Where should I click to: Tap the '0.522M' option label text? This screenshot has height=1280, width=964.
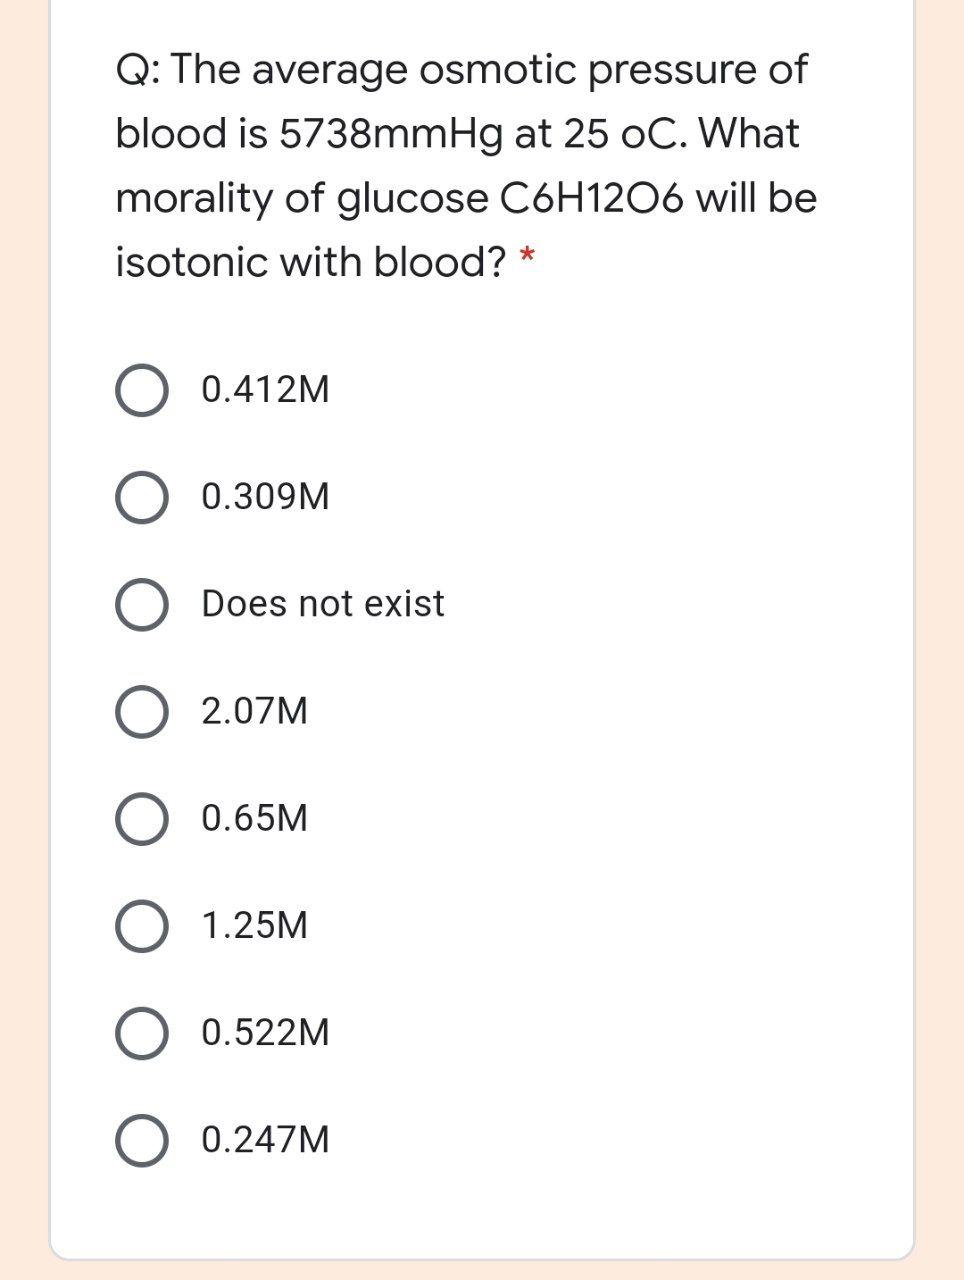click(x=265, y=1033)
